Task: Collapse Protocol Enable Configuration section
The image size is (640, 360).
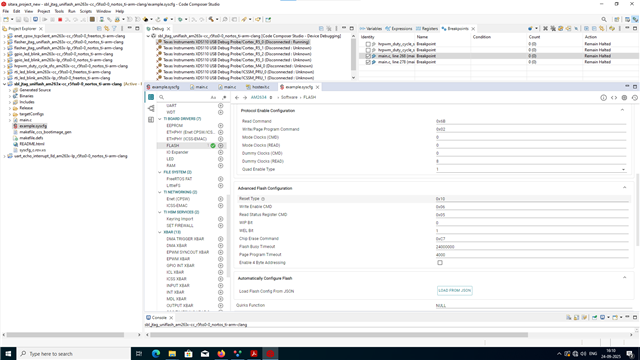Action: coord(622,110)
